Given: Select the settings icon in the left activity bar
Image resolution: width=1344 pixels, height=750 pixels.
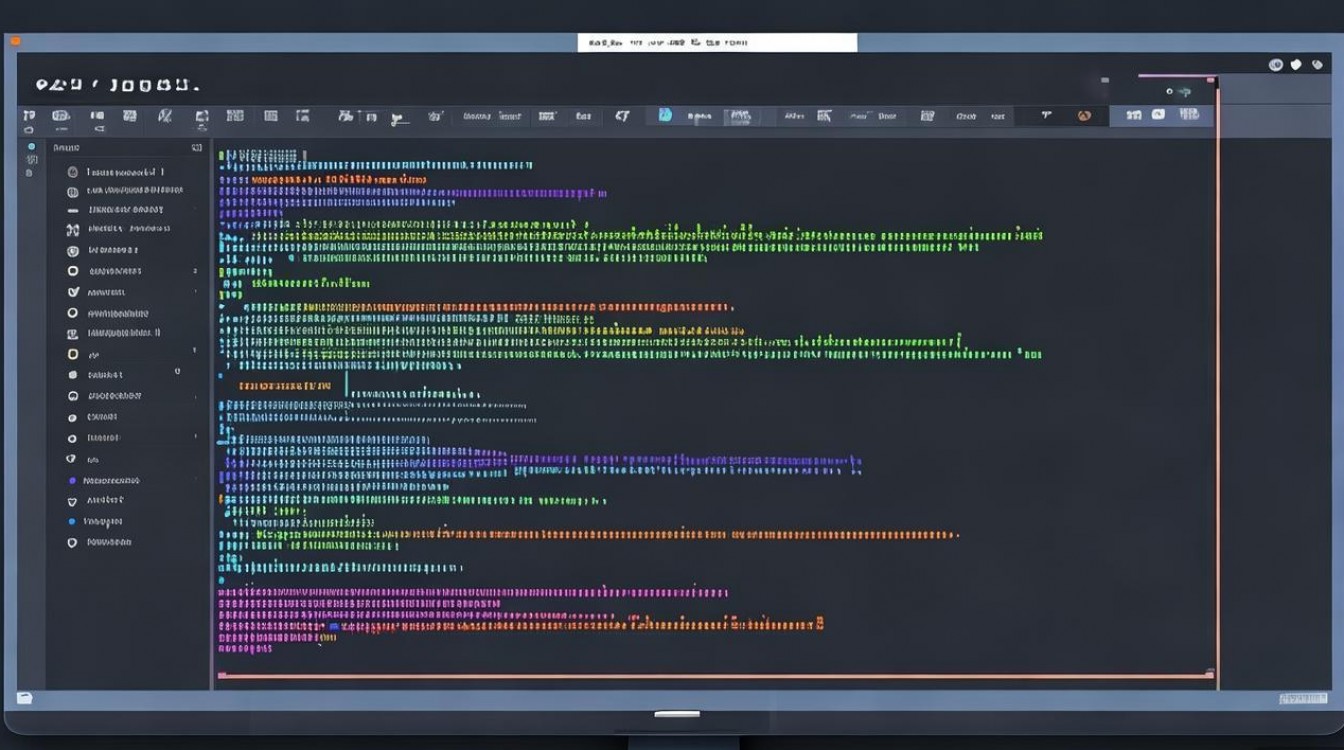Looking at the screenshot, I should (30, 158).
